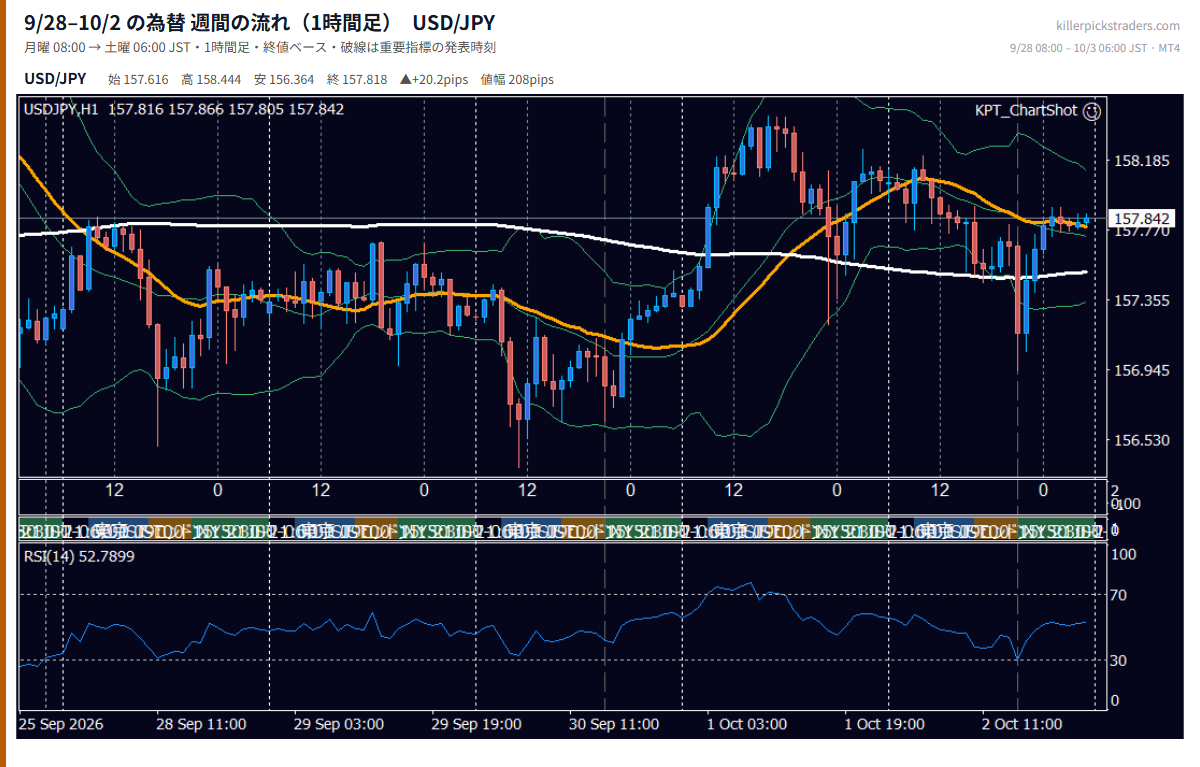Click the 2 Oct 11:00 time label

tap(1022, 724)
